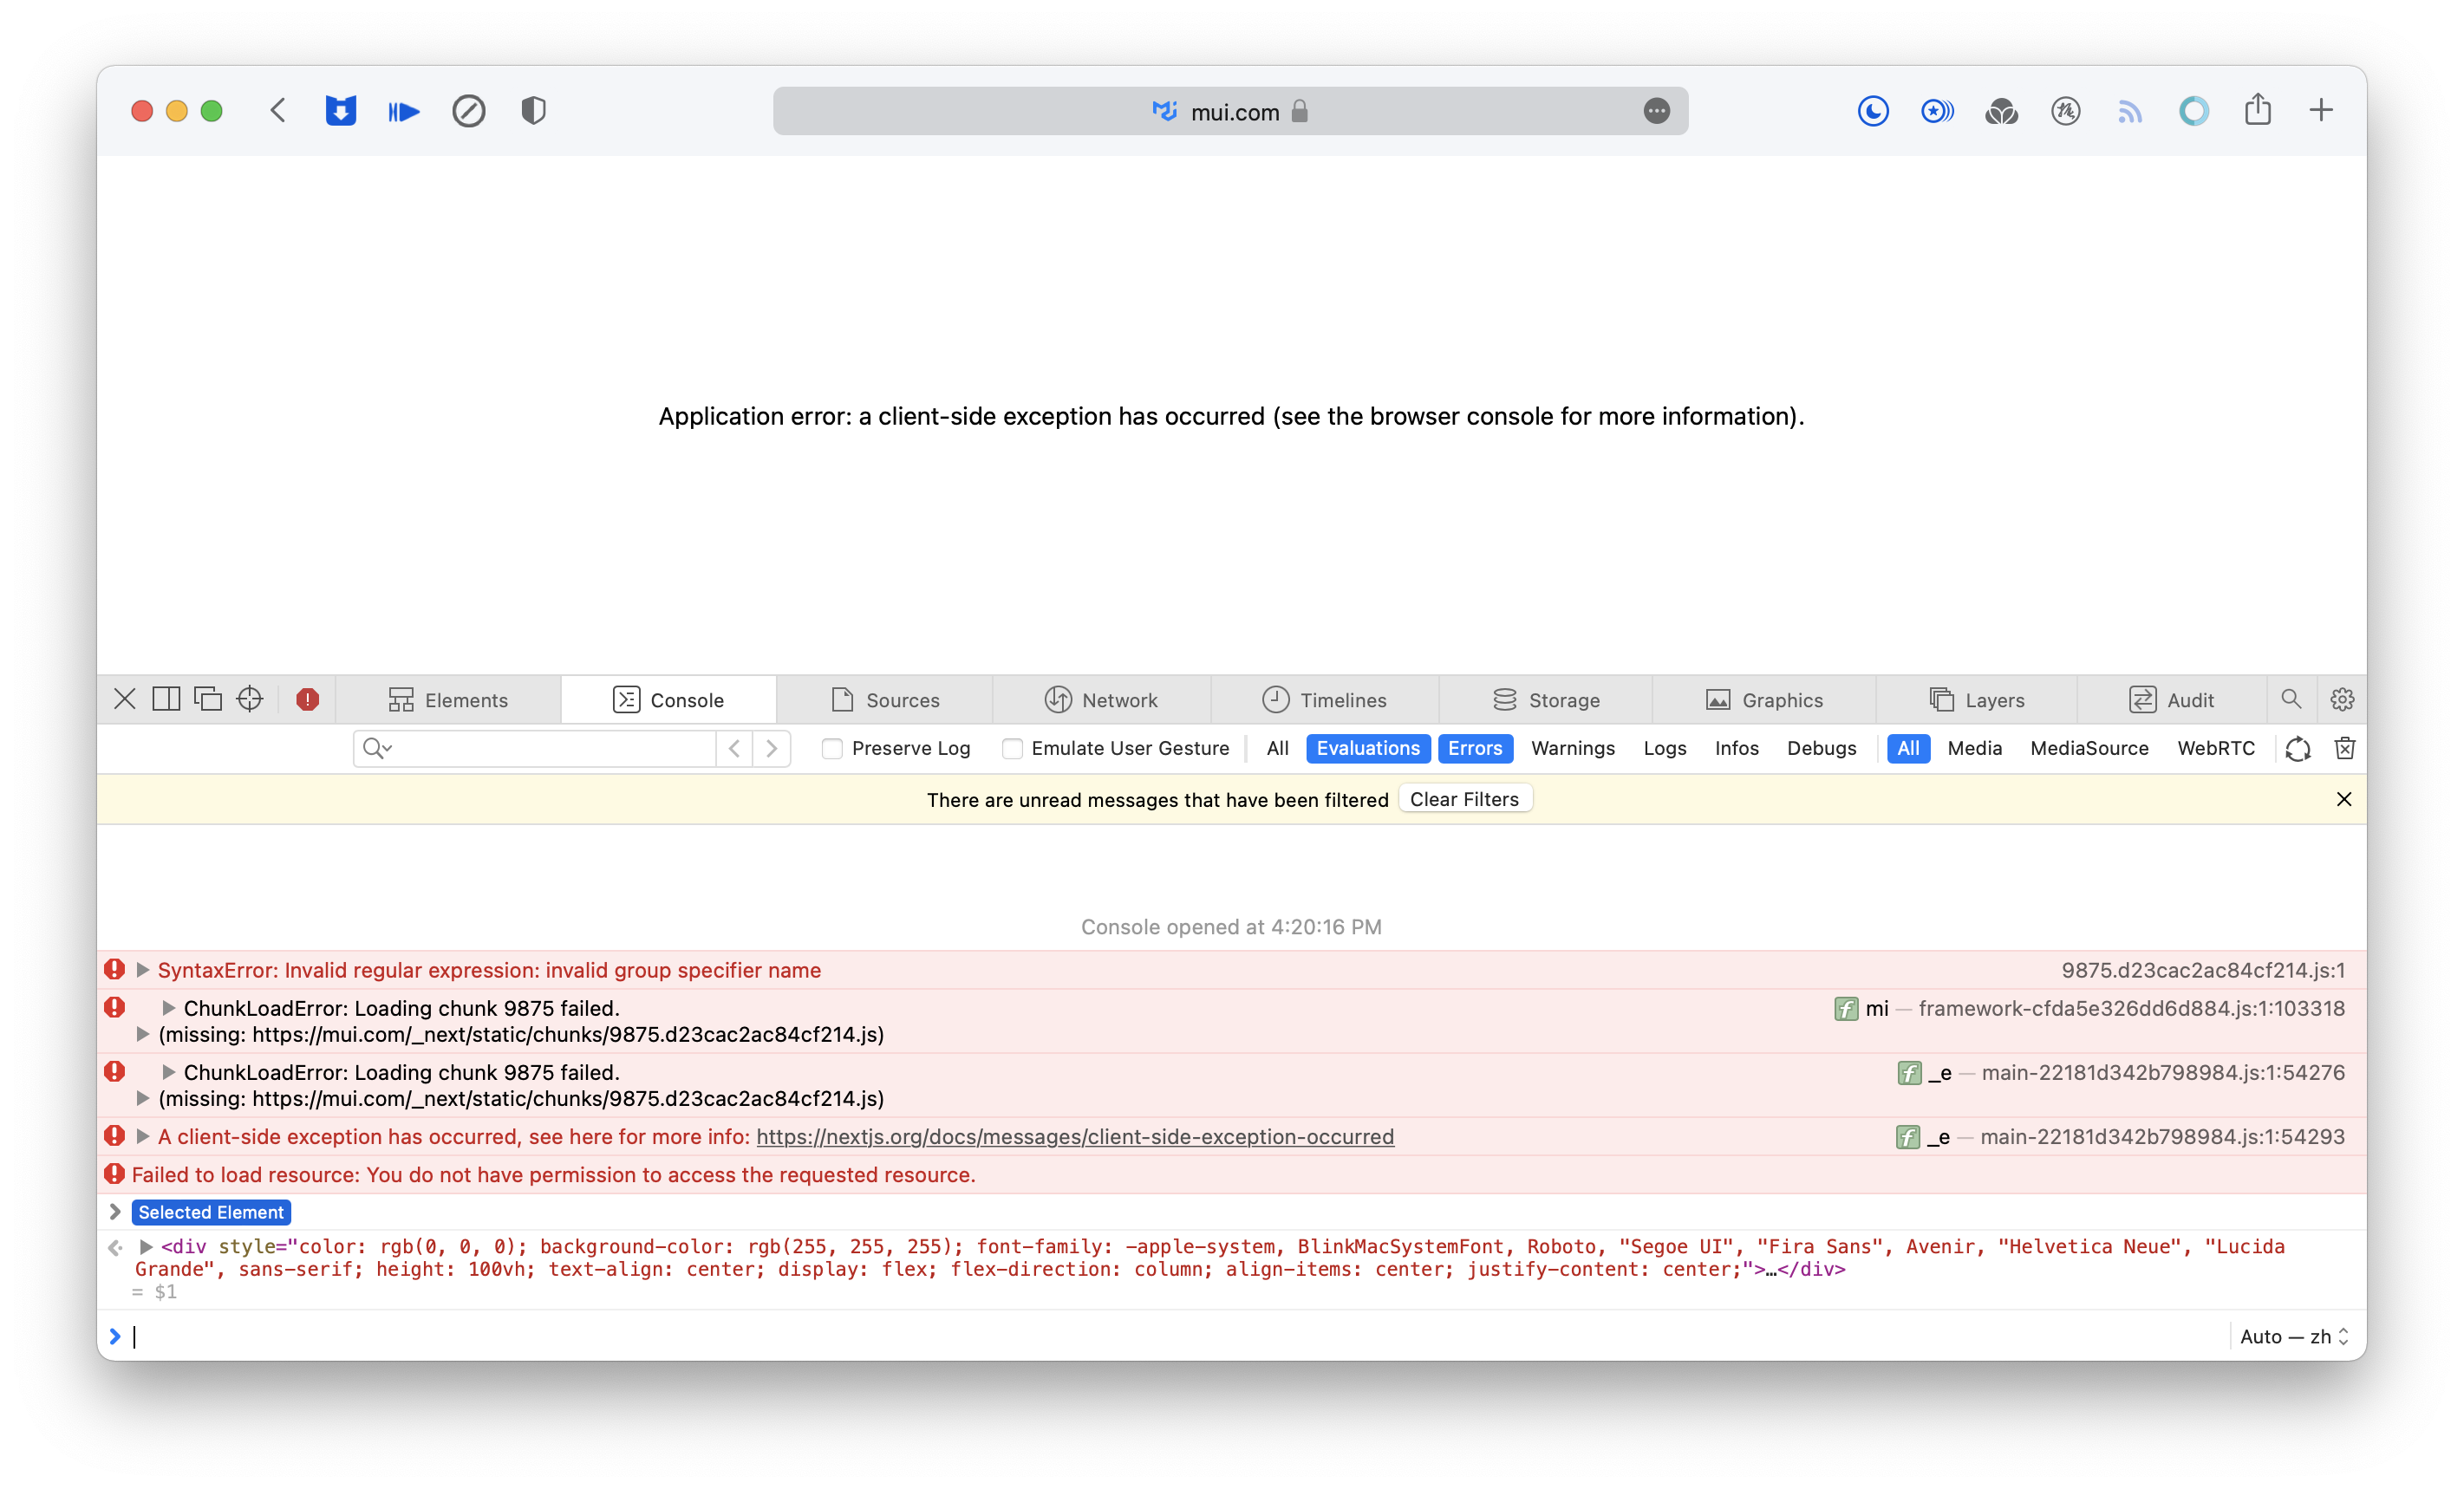2464x1489 pixels.
Task: Open inspector search magnifier icon
Action: point(2291,699)
